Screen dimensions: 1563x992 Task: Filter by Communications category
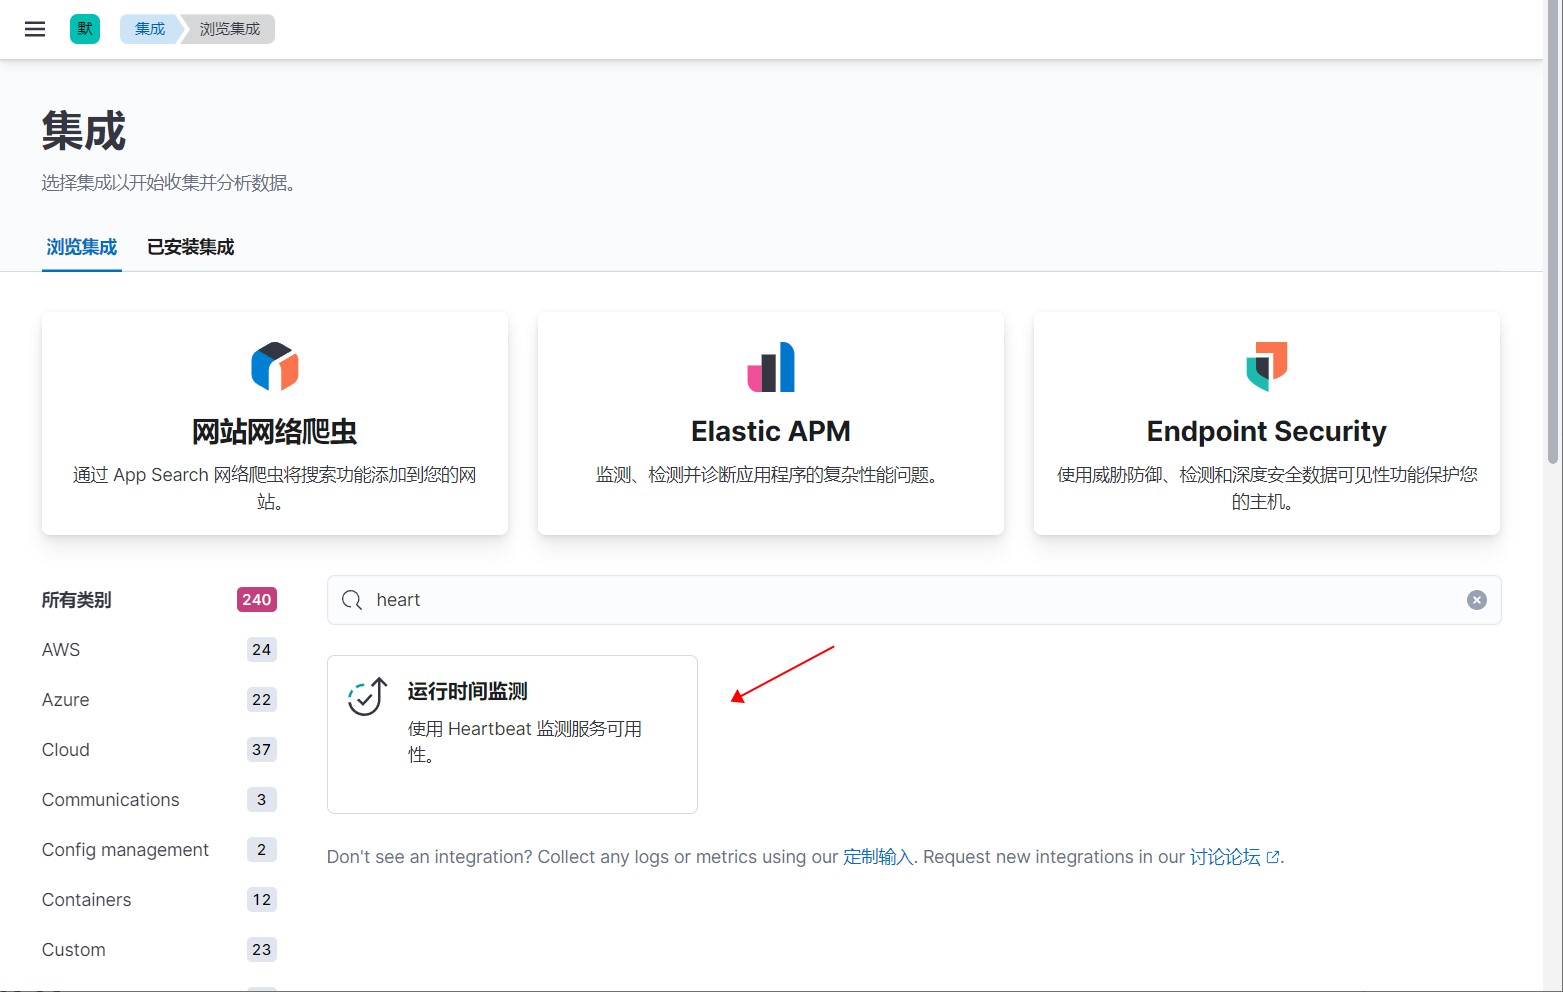coord(159,800)
